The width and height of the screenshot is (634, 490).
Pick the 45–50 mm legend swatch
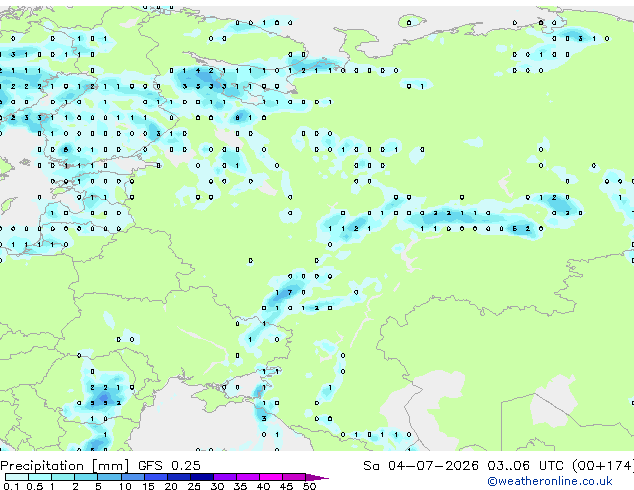click(x=294, y=477)
